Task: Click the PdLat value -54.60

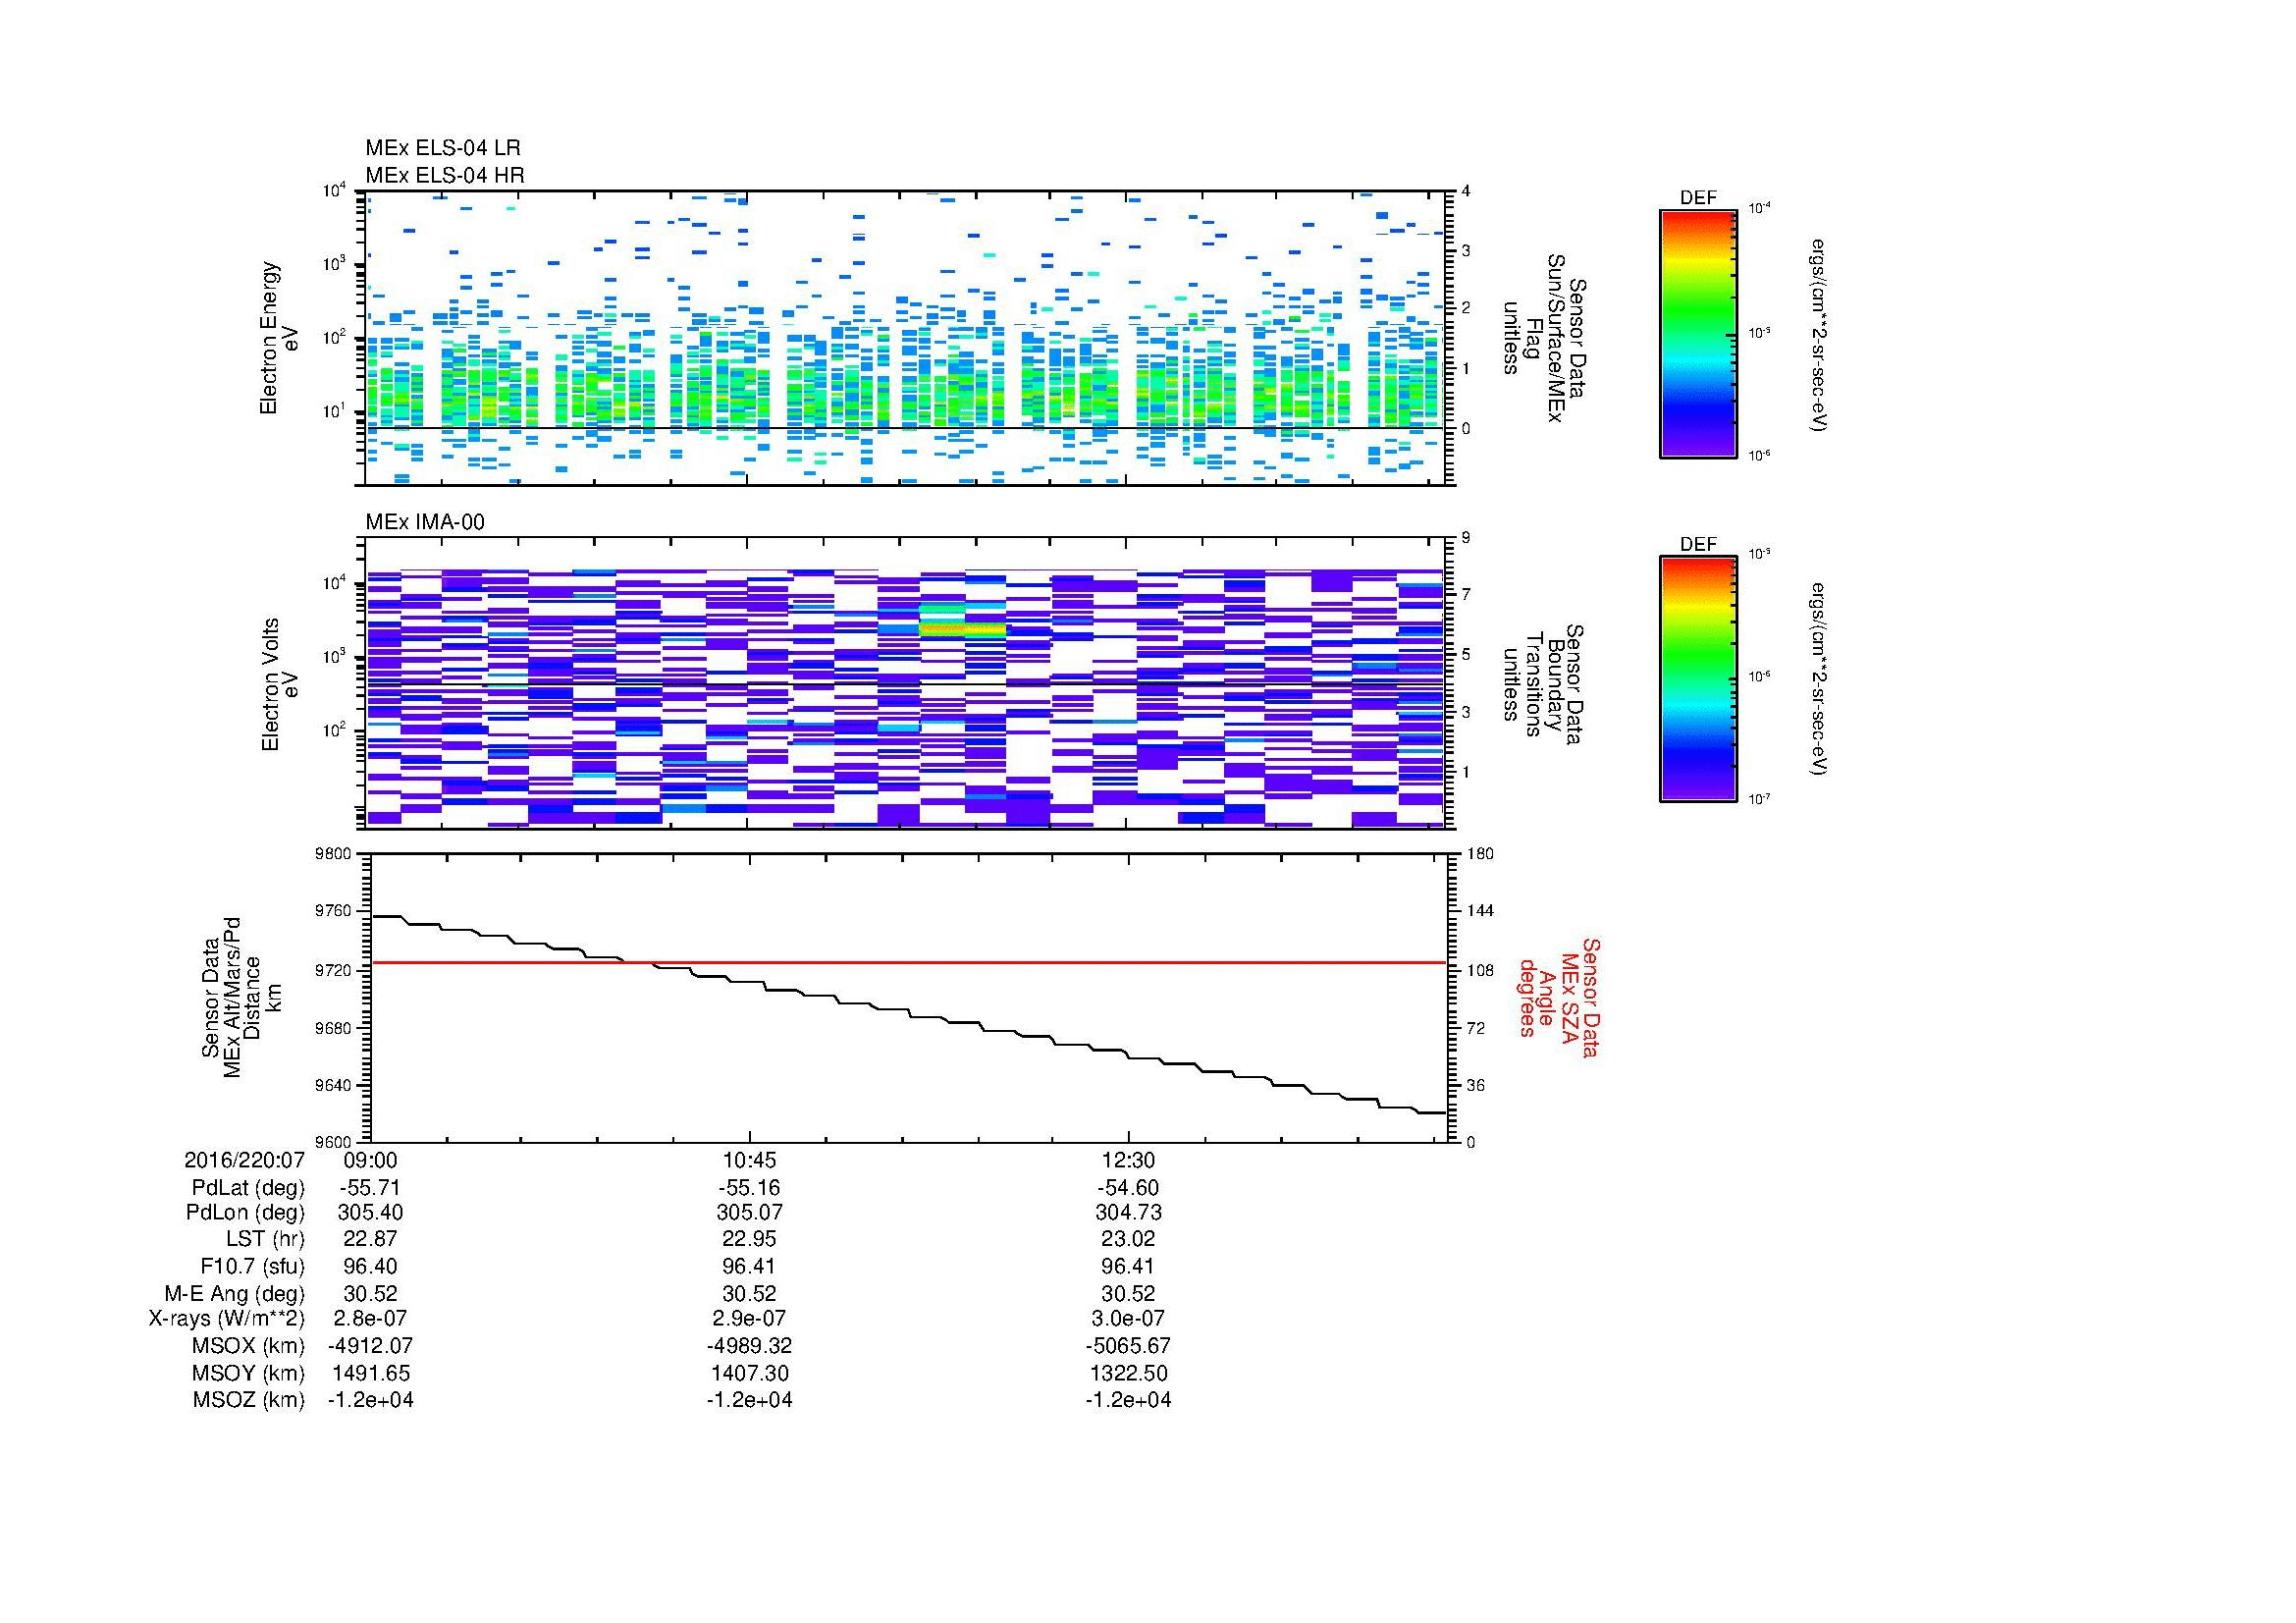Action: click(x=1128, y=1188)
